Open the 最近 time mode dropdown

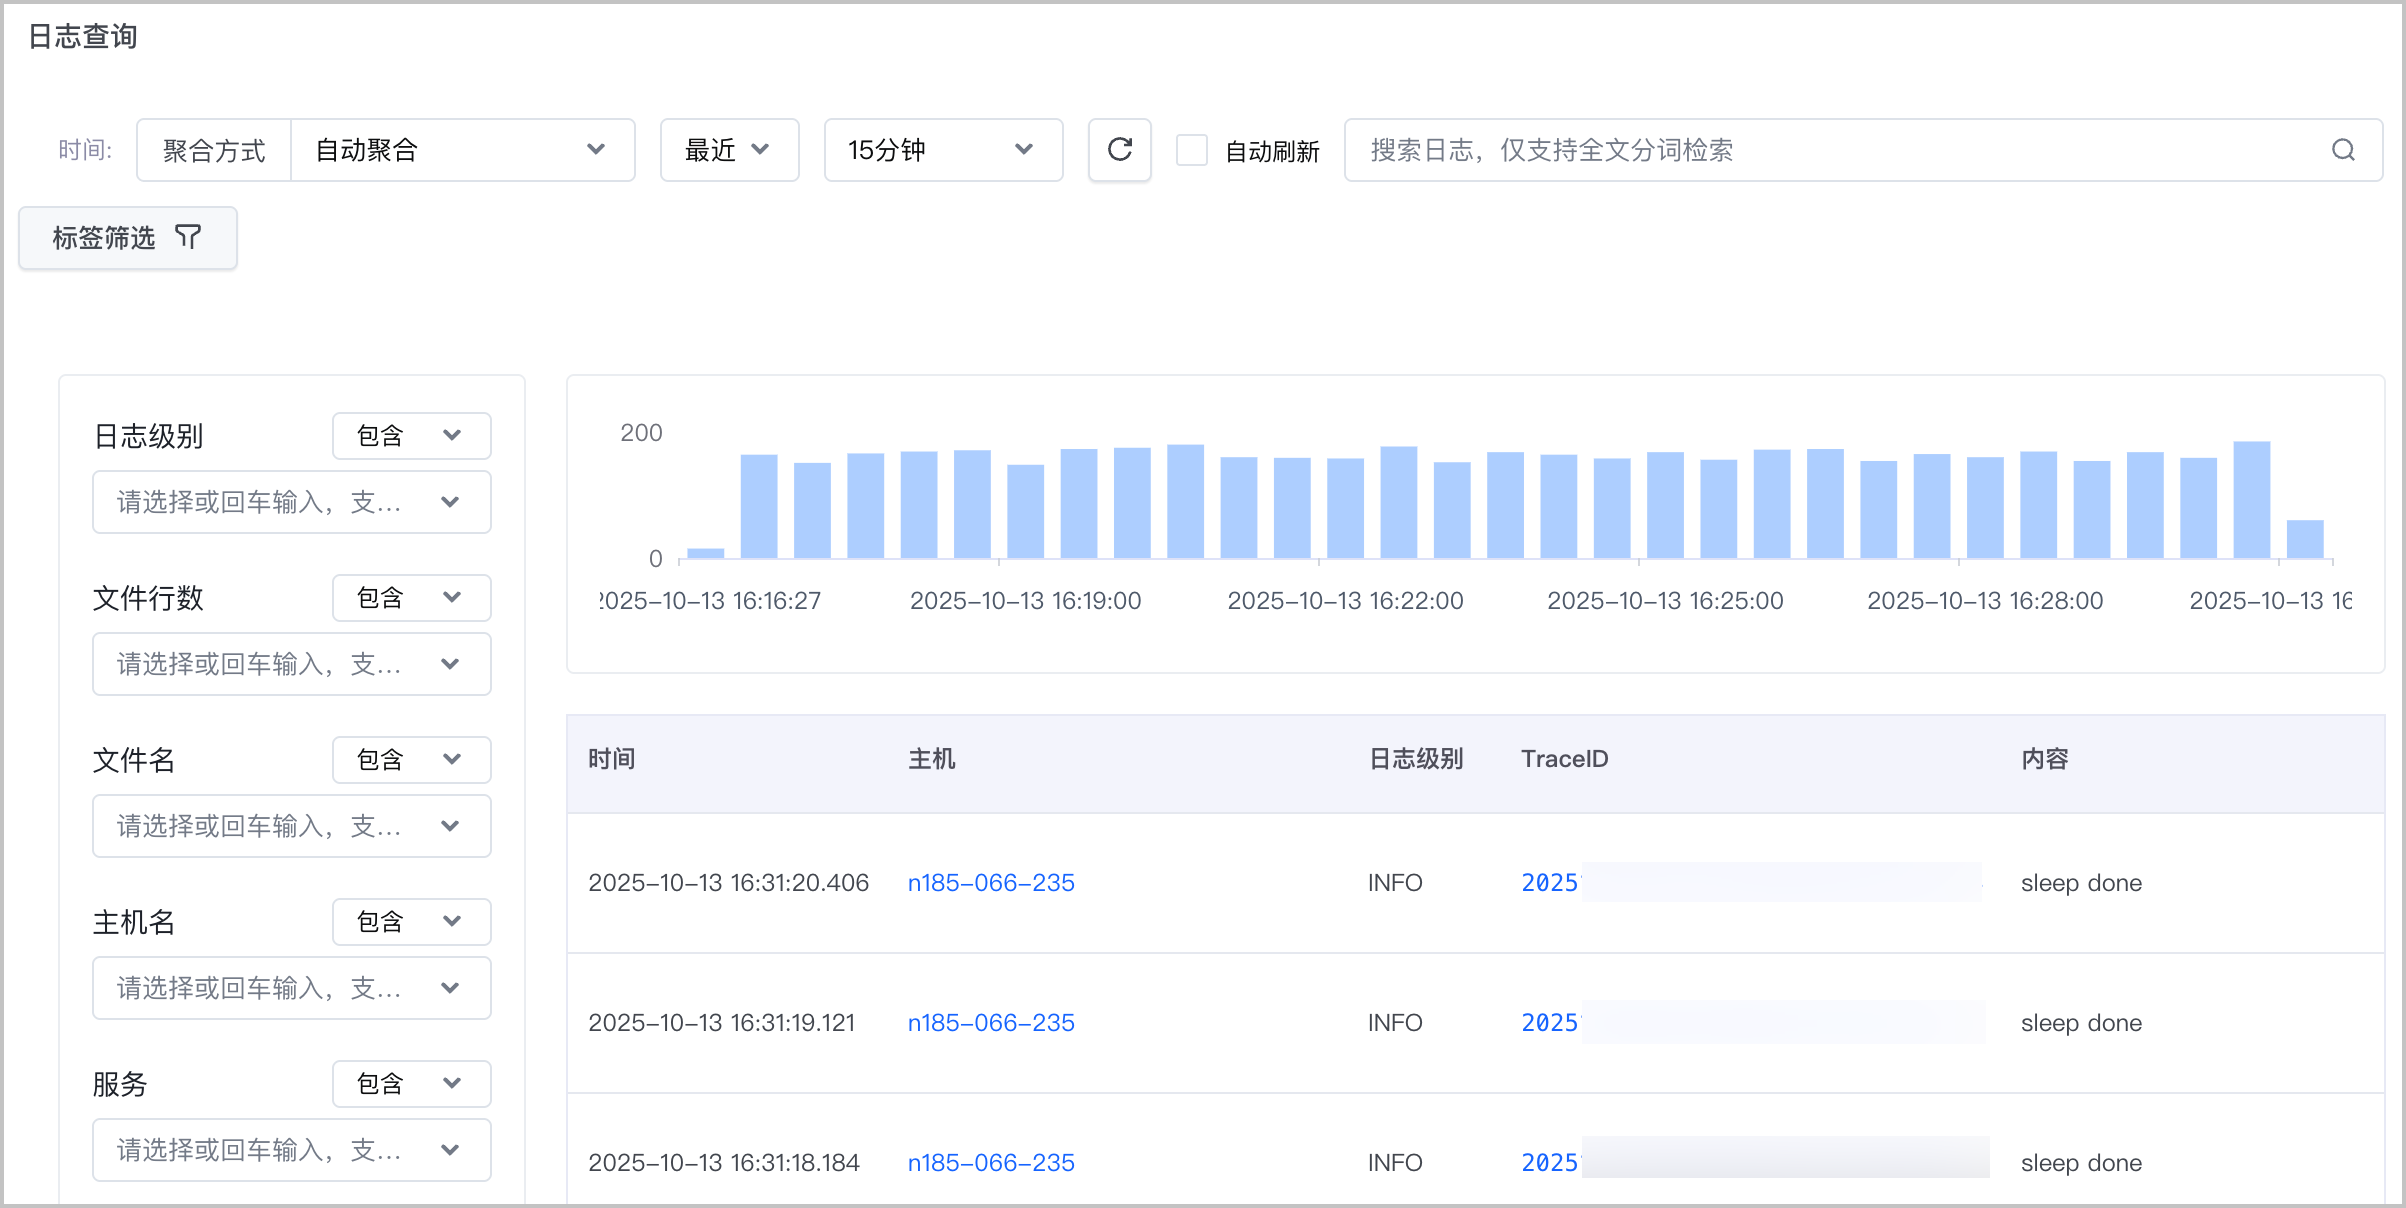[729, 150]
